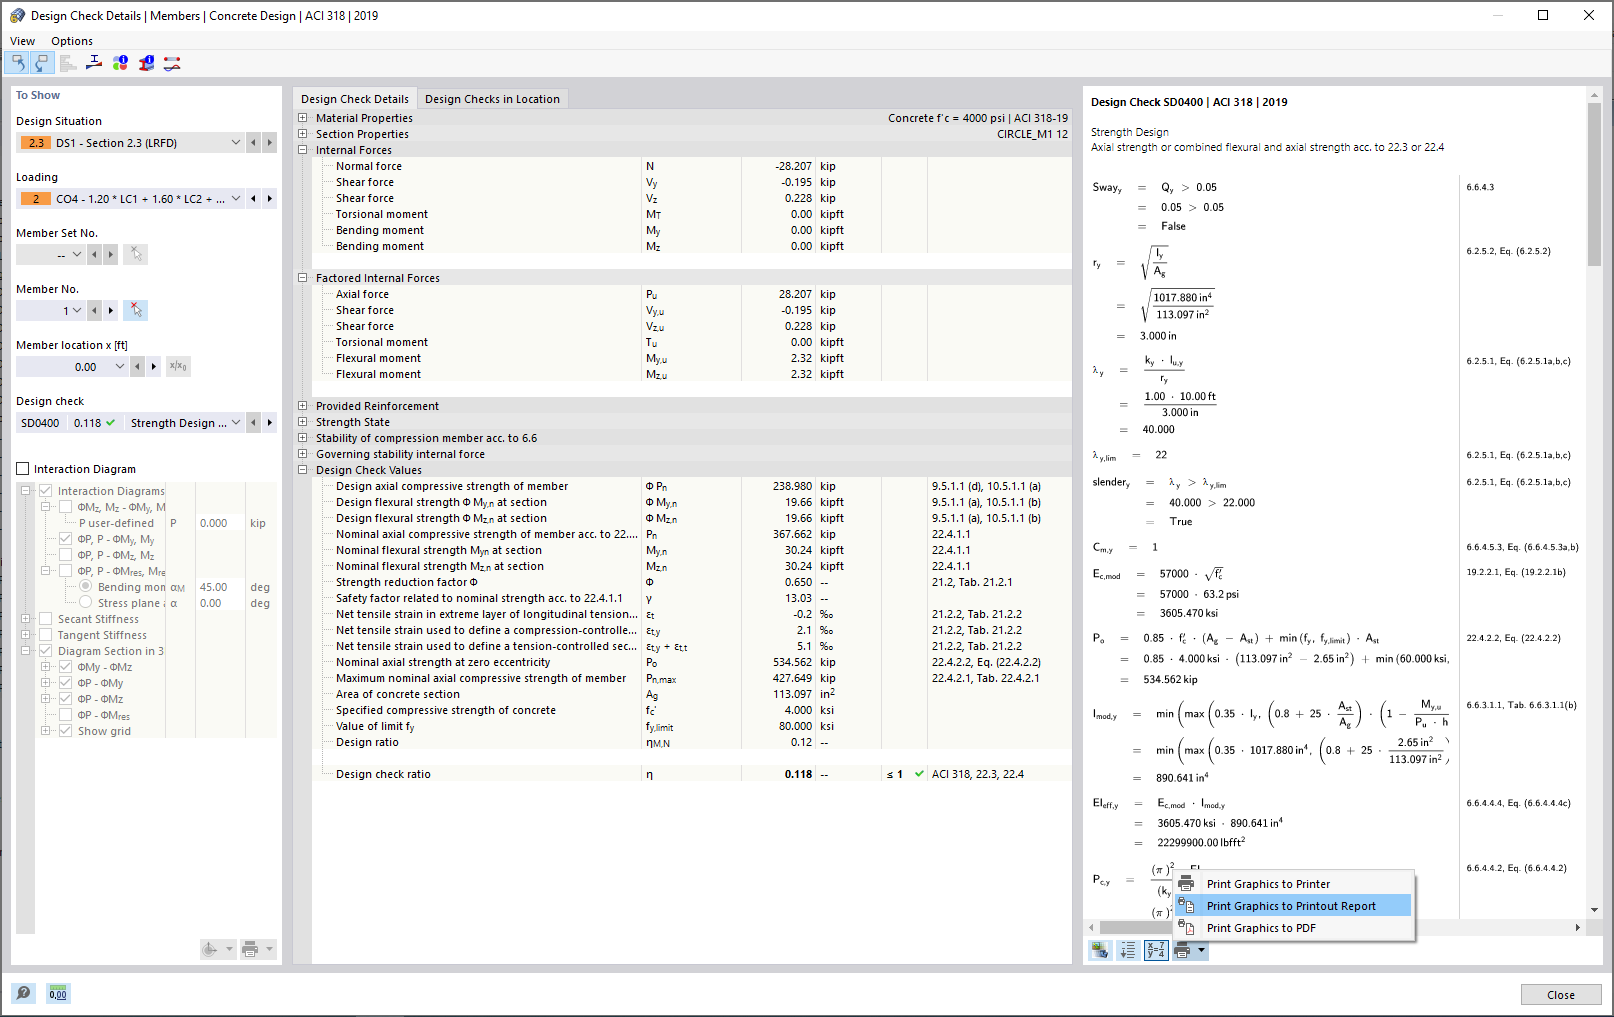Viewport: 1614px width, 1017px height.
Task: Open the Options menu
Action: [x=72, y=41]
